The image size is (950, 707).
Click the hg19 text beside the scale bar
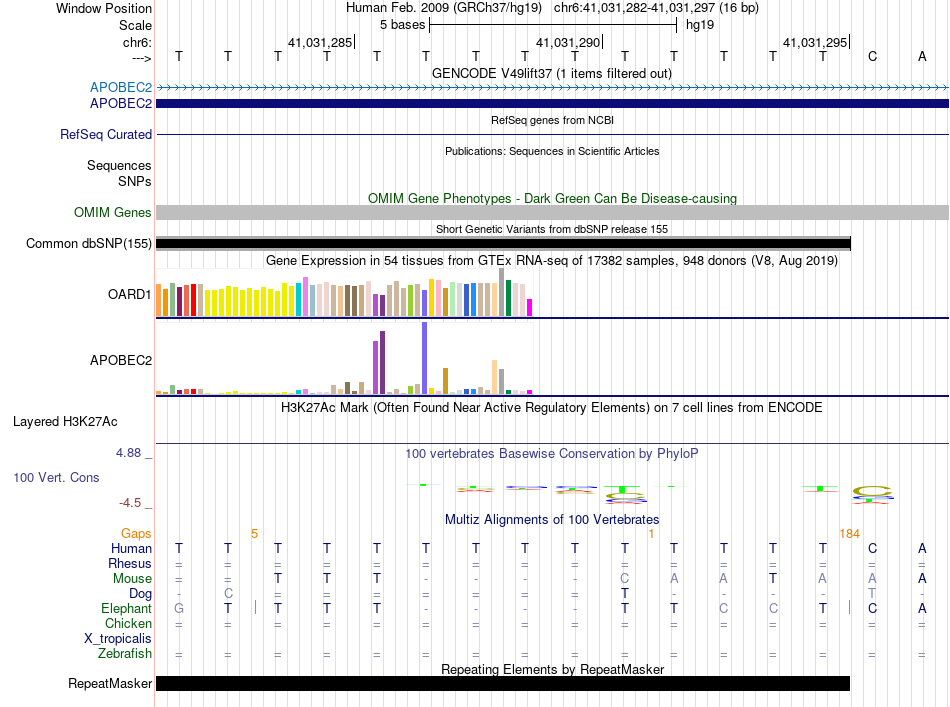click(x=700, y=25)
